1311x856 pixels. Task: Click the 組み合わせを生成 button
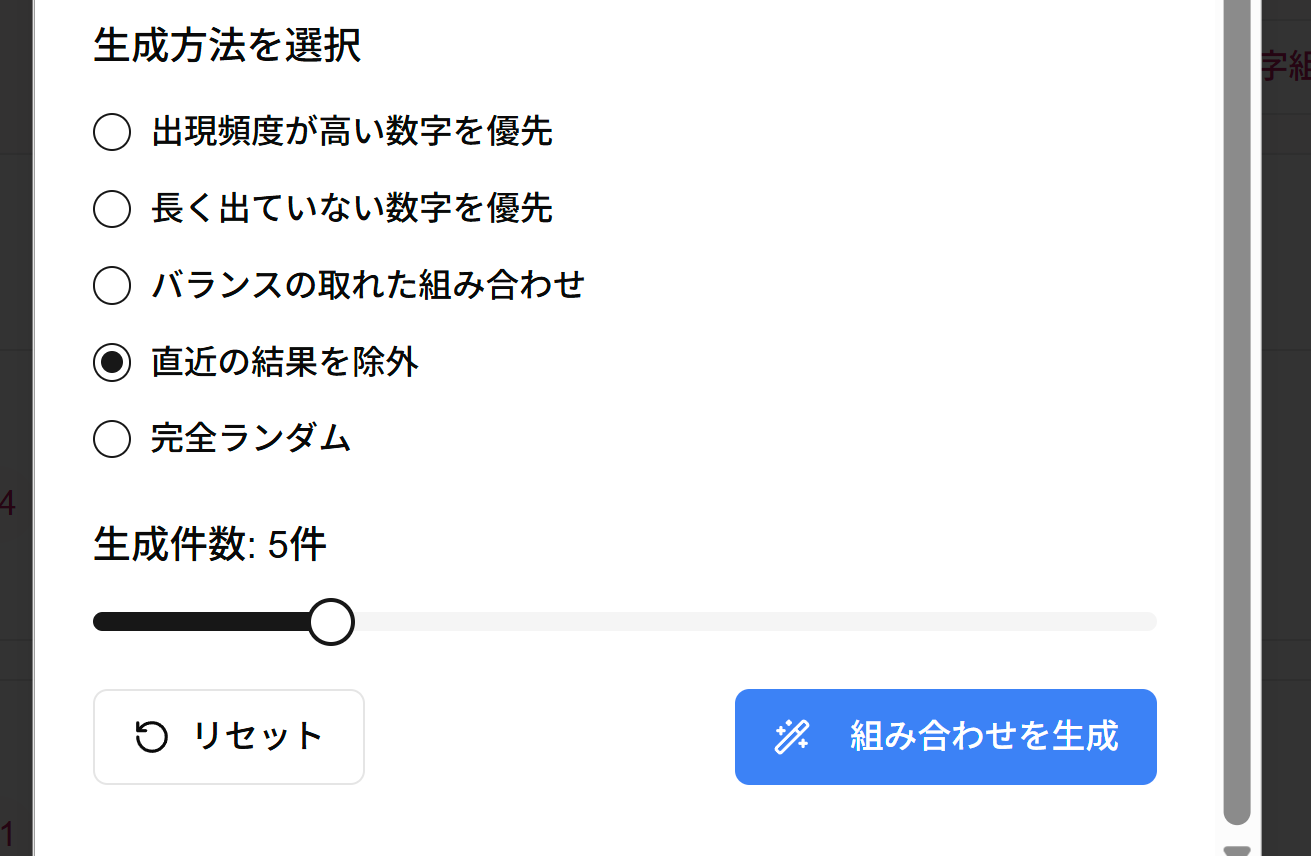tap(946, 737)
